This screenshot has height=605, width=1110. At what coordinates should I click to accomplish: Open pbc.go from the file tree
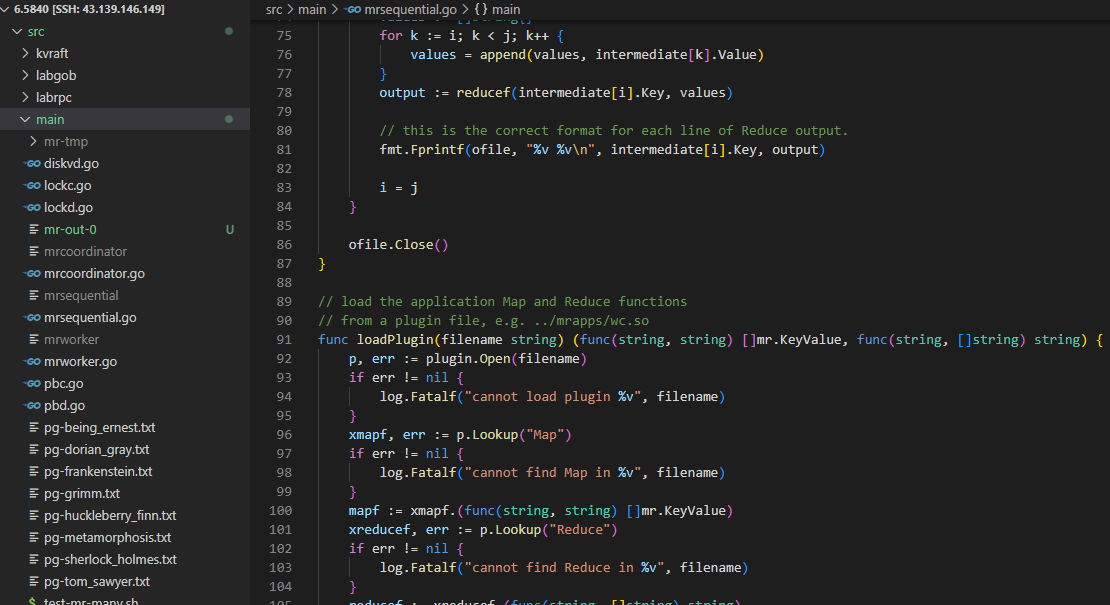(64, 384)
